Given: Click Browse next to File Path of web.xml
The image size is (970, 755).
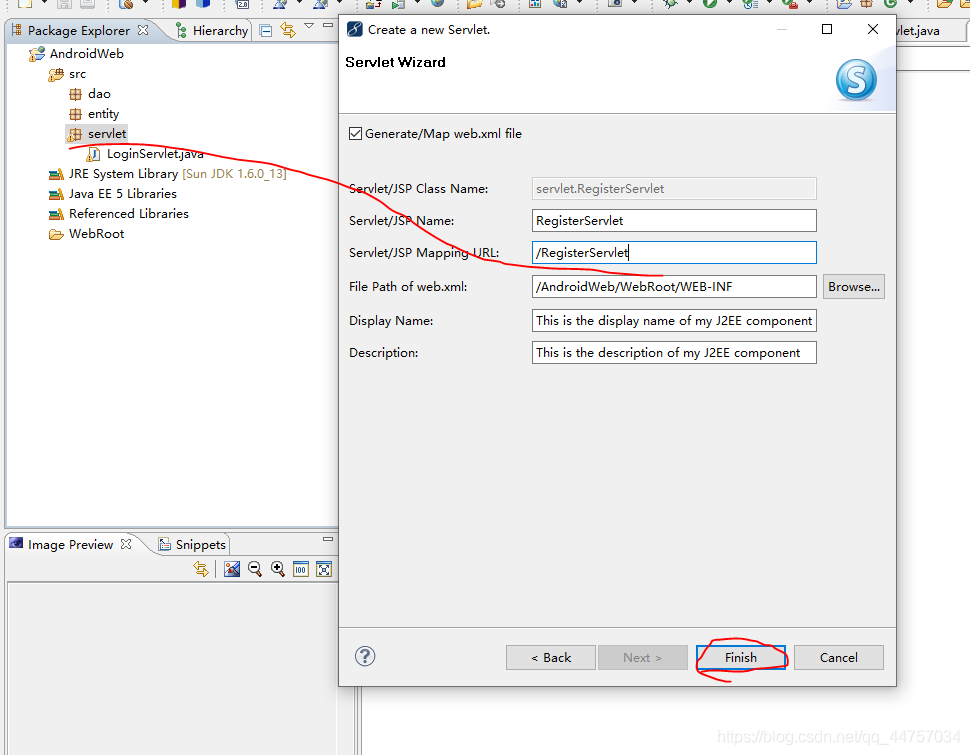Looking at the screenshot, I should pyautogui.click(x=852, y=286).
